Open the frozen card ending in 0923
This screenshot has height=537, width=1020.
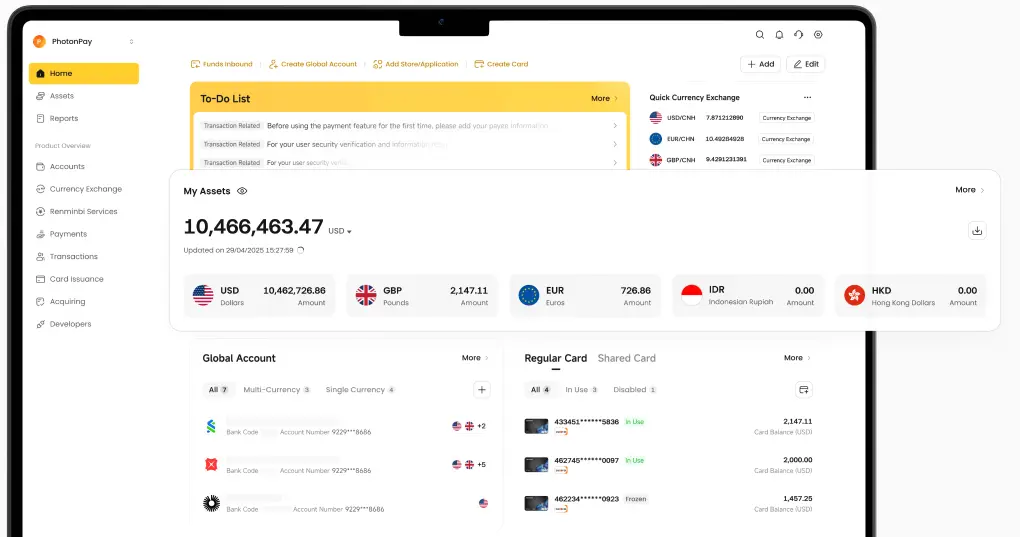(x=668, y=503)
